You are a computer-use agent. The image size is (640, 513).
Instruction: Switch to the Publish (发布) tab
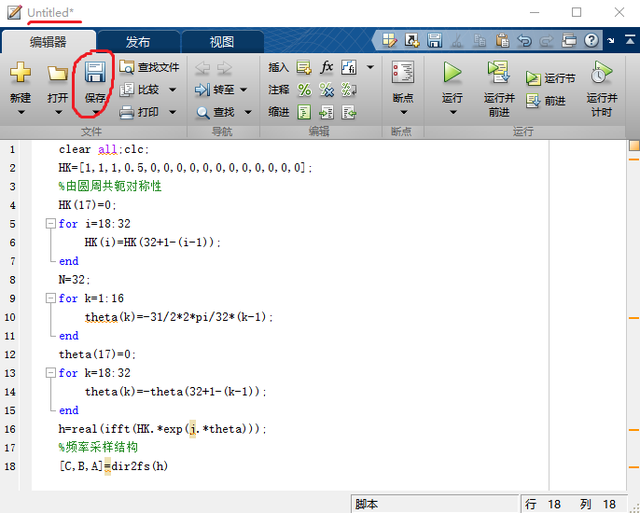(x=138, y=42)
